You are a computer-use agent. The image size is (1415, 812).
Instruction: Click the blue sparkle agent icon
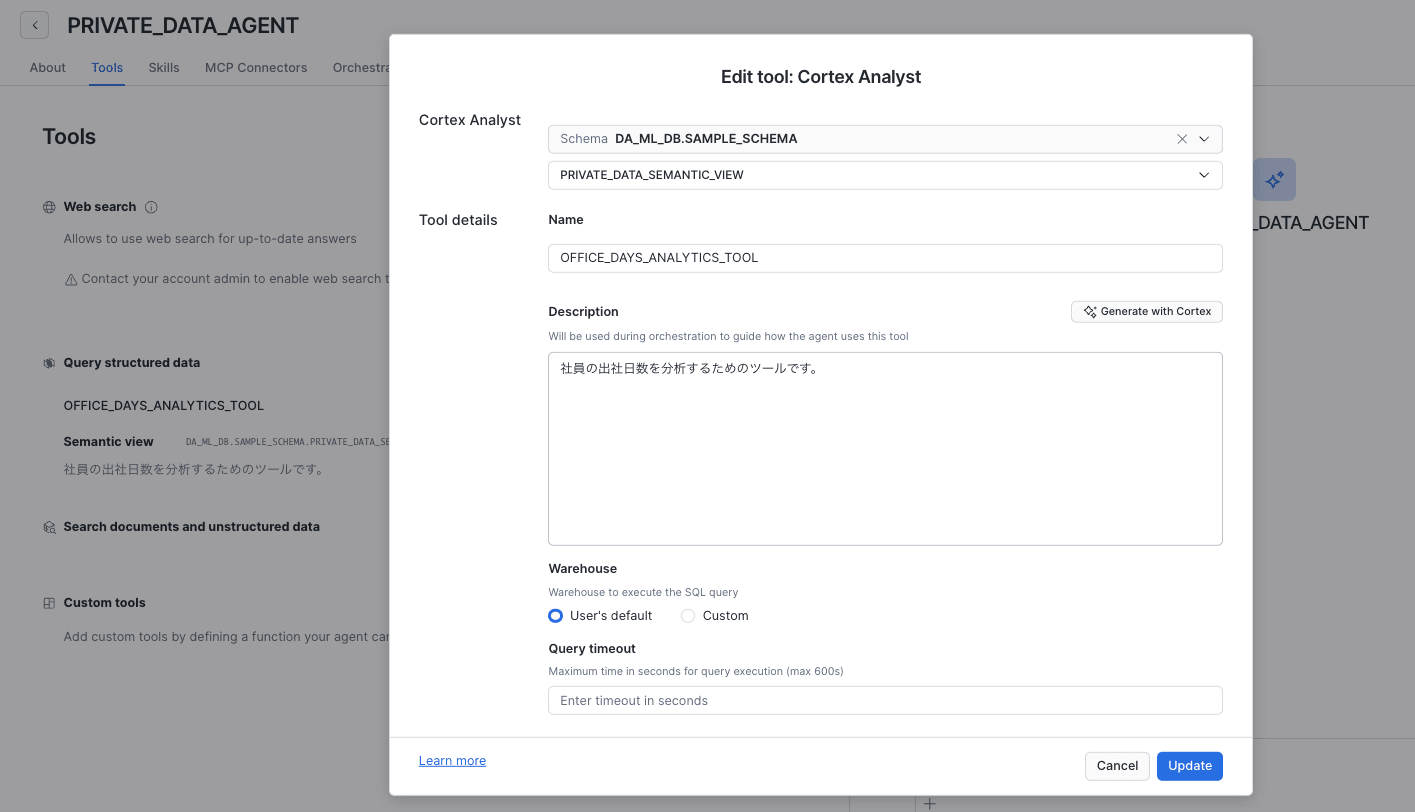coord(1274,180)
